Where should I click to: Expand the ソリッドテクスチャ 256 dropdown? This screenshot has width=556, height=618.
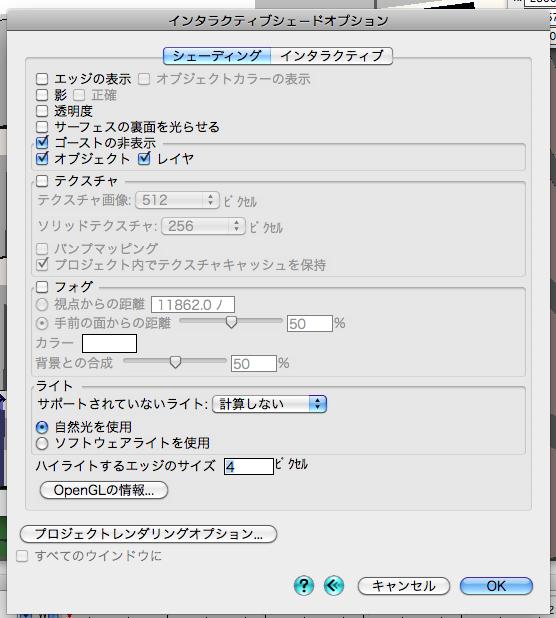(x=203, y=226)
